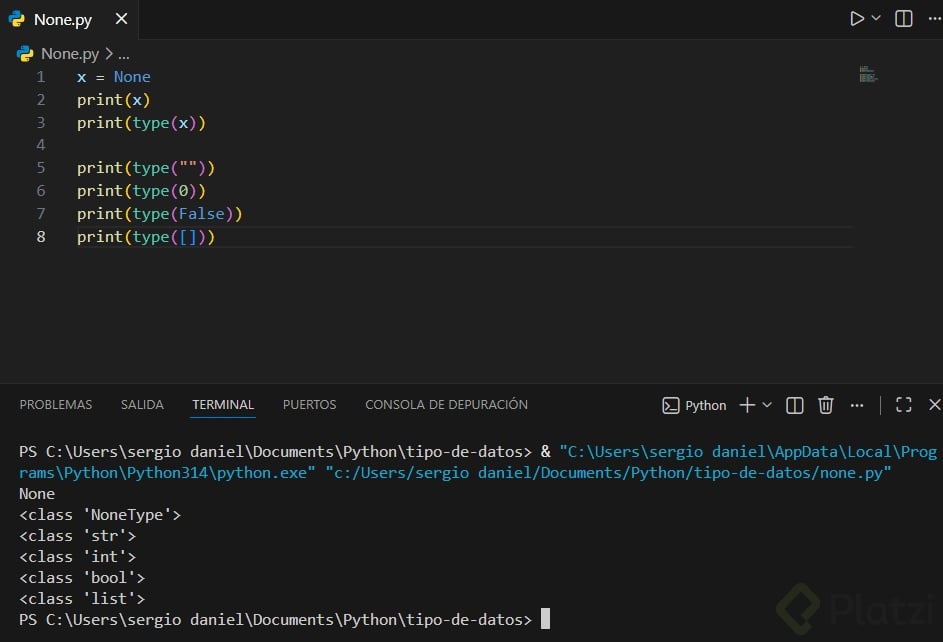The height and width of the screenshot is (642, 943).
Task: Maximize the terminal panel size
Action: (x=904, y=405)
